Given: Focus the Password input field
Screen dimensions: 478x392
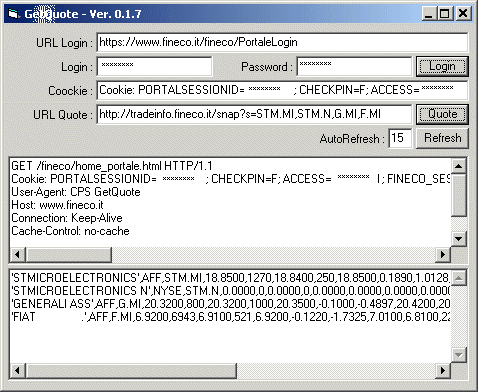Looking at the screenshot, I should (x=354, y=66).
